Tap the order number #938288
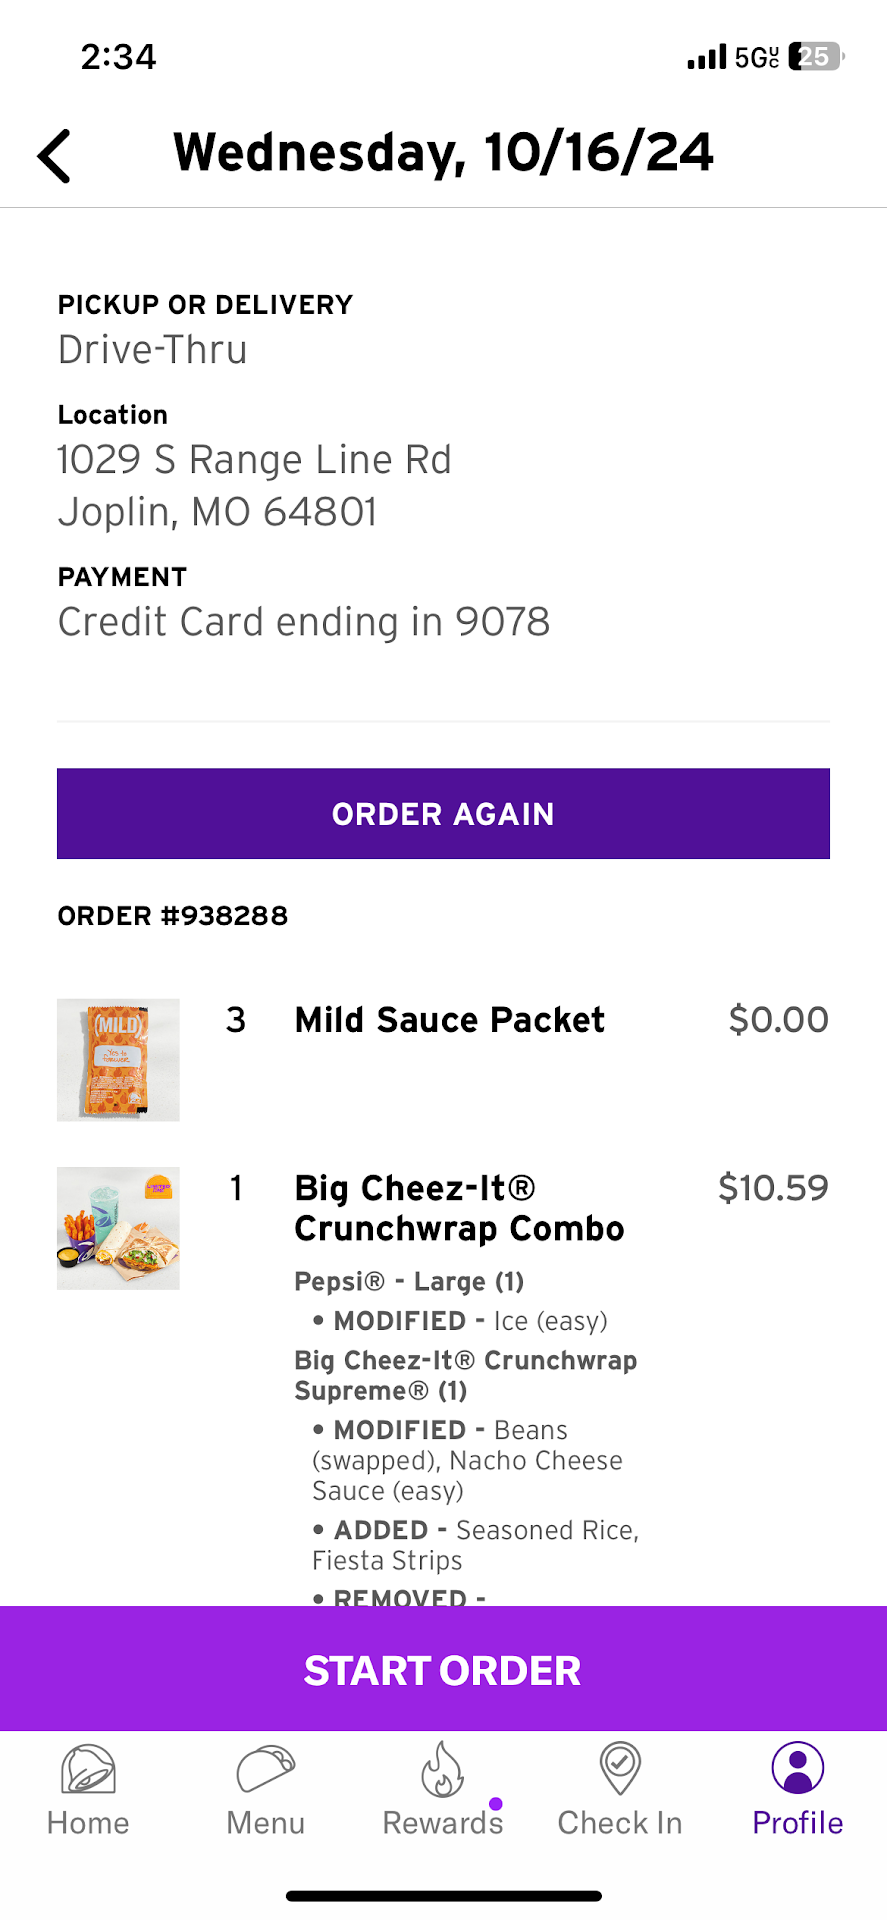This screenshot has height=1920, width=887. (173, 916)
